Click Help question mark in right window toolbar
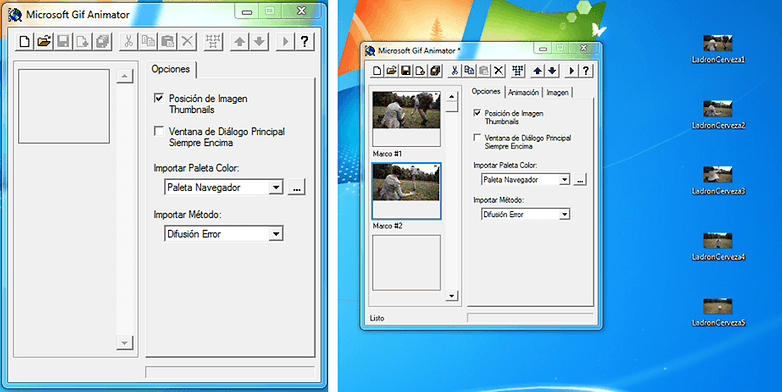Image resolution: width=782 pixels, height=392 pixels. tap(586, 71)
